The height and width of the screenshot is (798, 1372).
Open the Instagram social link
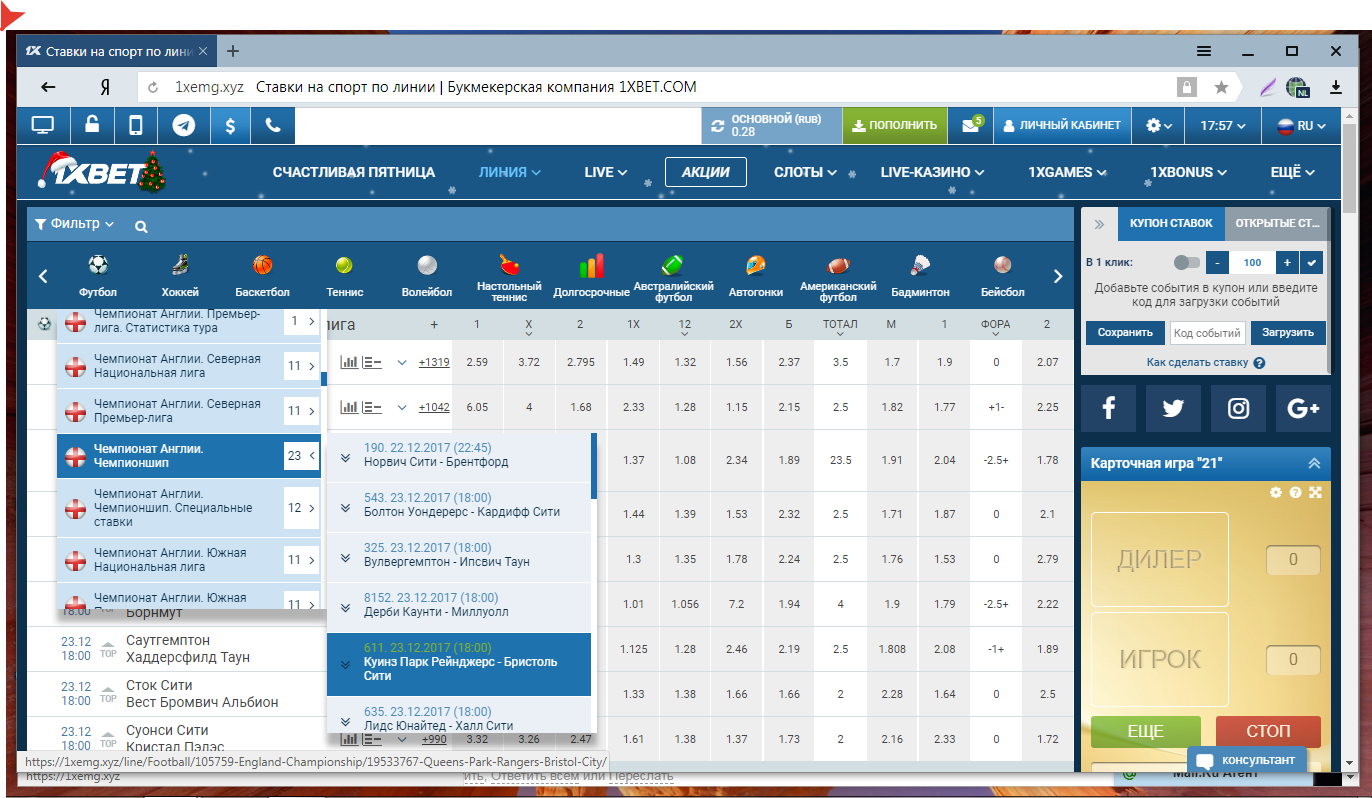1238,408
